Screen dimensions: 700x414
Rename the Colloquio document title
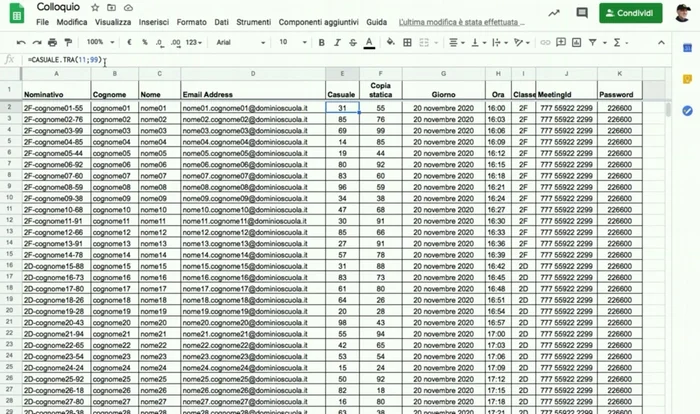(x=58, y=7)
